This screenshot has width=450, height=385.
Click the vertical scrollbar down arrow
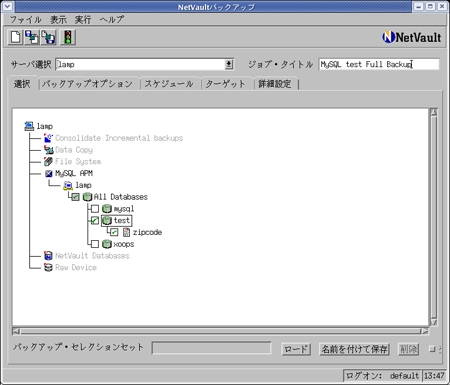pos(434,322)
